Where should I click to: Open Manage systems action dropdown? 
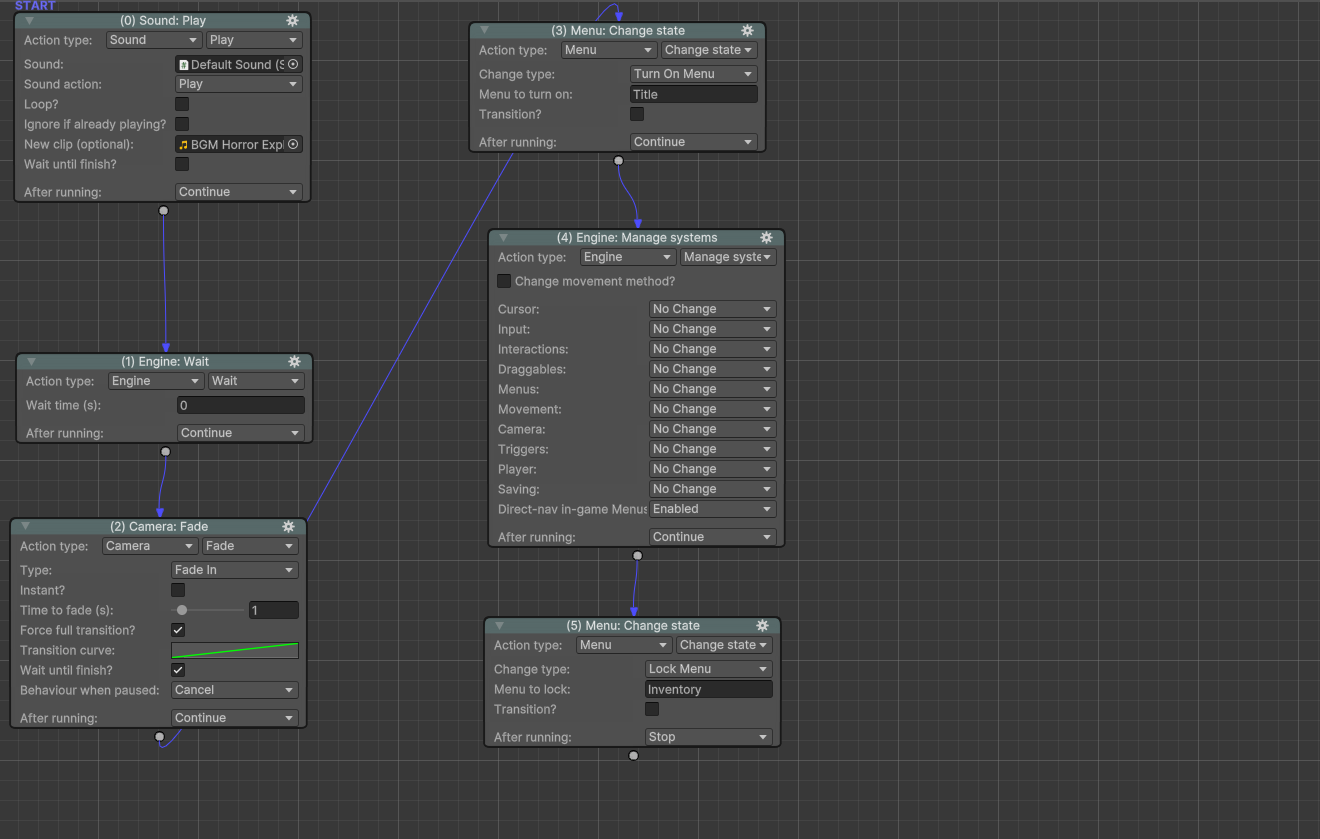pyautogui.click(x=728, y=257)
